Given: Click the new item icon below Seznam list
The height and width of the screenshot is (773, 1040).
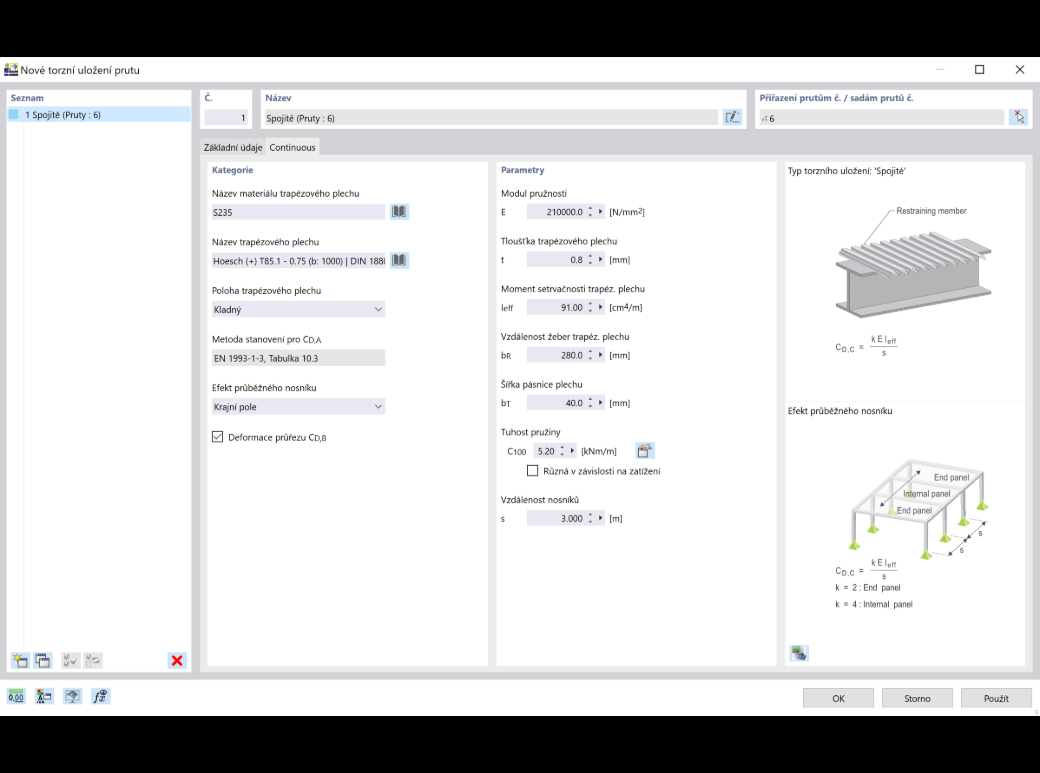Looking at the screenshot, I should coord(20,660).
